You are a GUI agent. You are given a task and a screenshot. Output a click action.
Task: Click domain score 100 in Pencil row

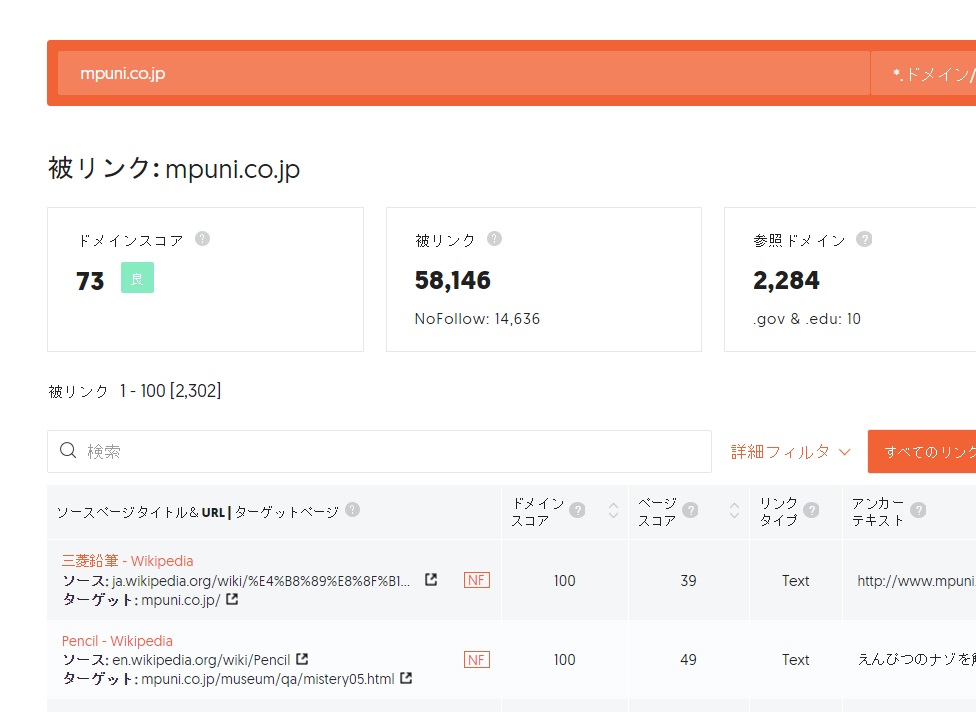point(565,660)
